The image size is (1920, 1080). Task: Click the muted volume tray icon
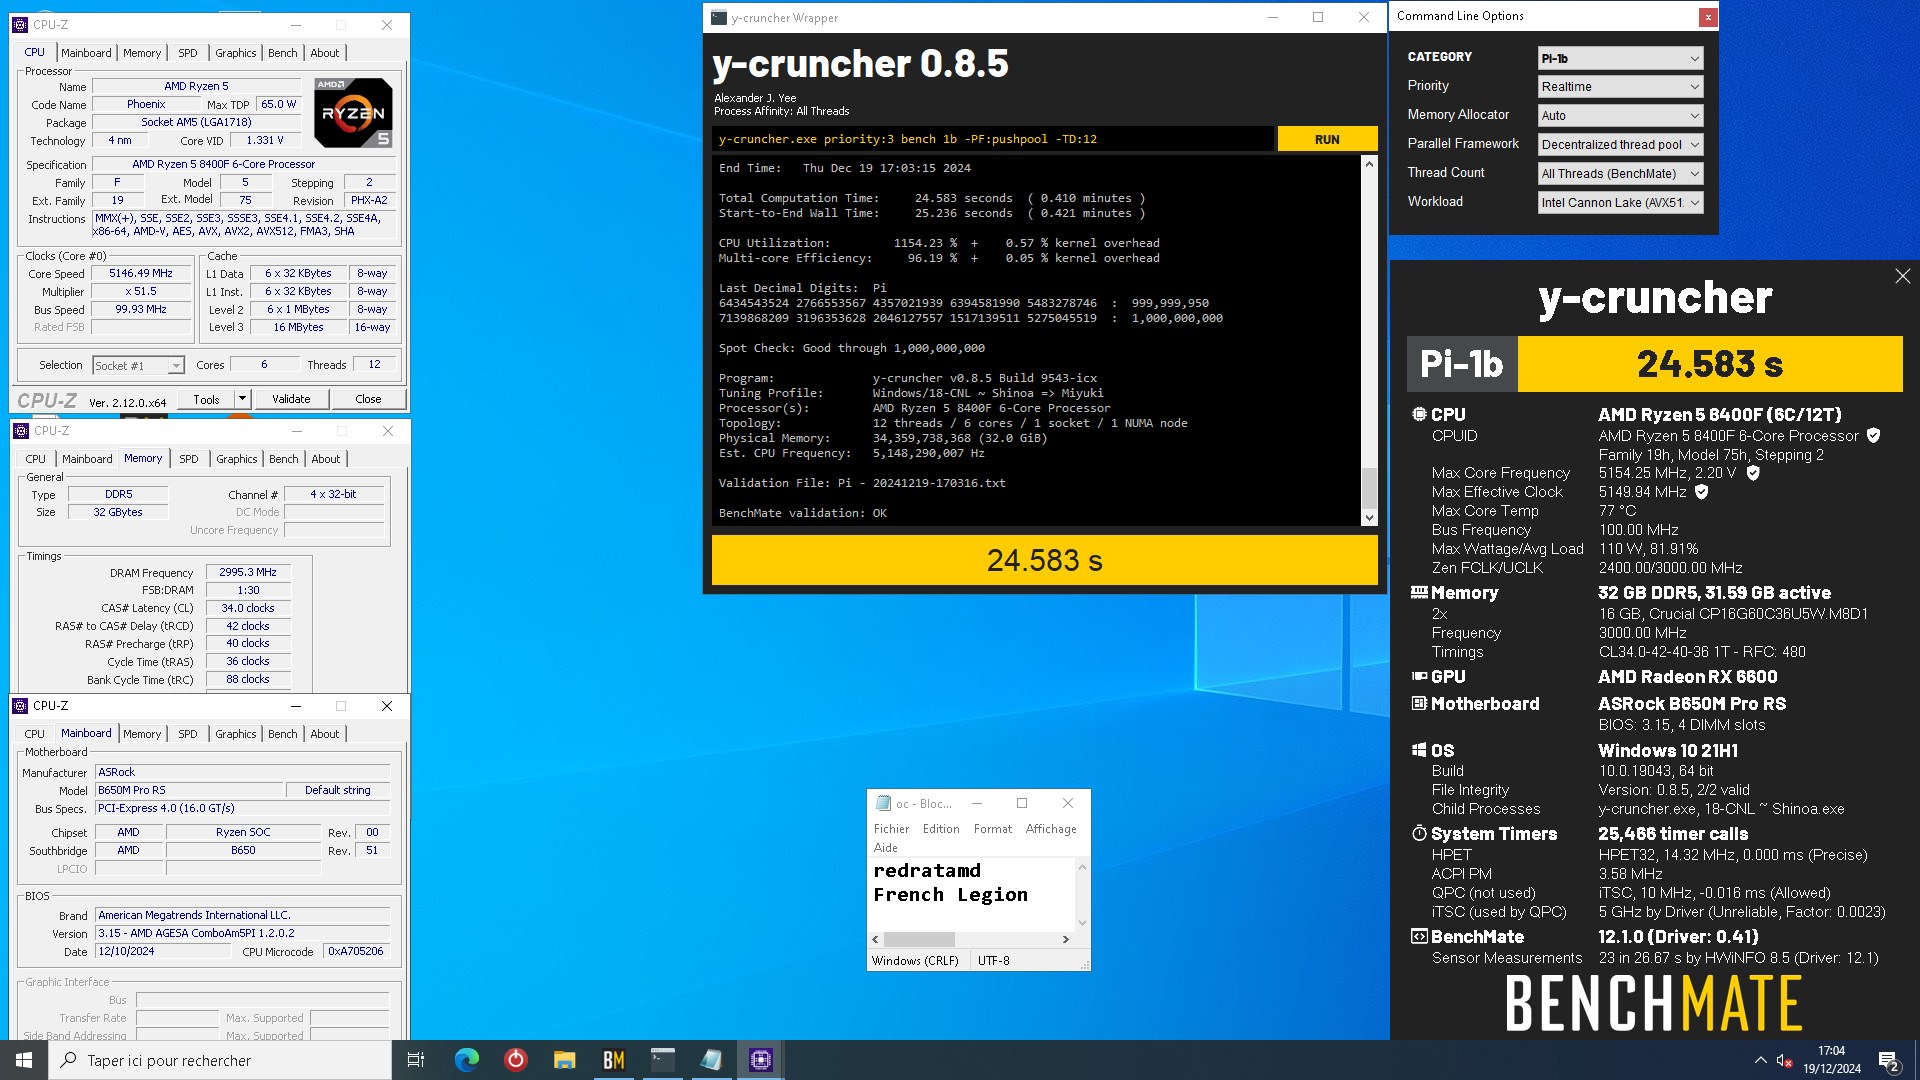(1784, 1060)
